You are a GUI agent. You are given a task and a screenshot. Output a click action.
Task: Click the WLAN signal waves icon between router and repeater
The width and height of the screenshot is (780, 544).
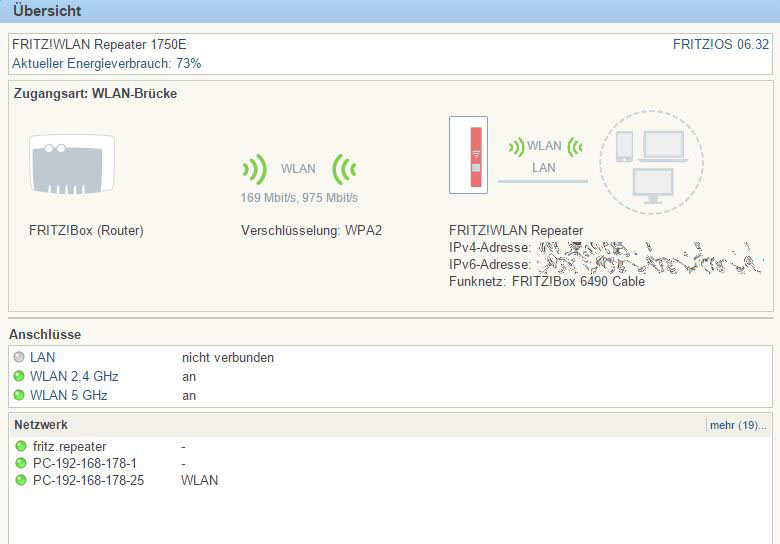click(298, 168)
